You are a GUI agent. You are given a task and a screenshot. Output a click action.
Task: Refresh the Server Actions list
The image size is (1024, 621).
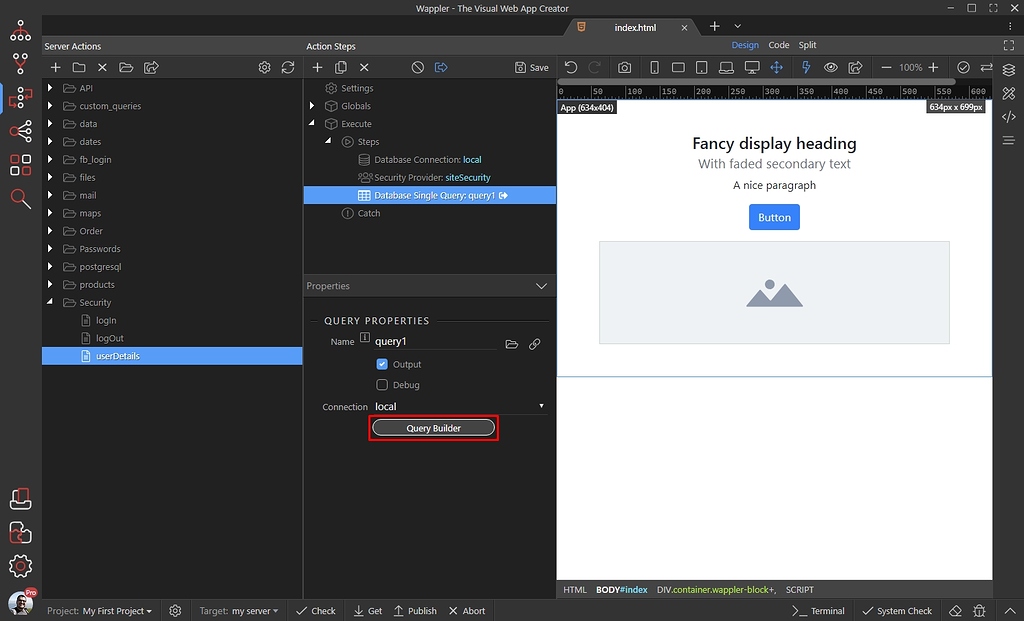pyautogui.click(x=287, y=67)
